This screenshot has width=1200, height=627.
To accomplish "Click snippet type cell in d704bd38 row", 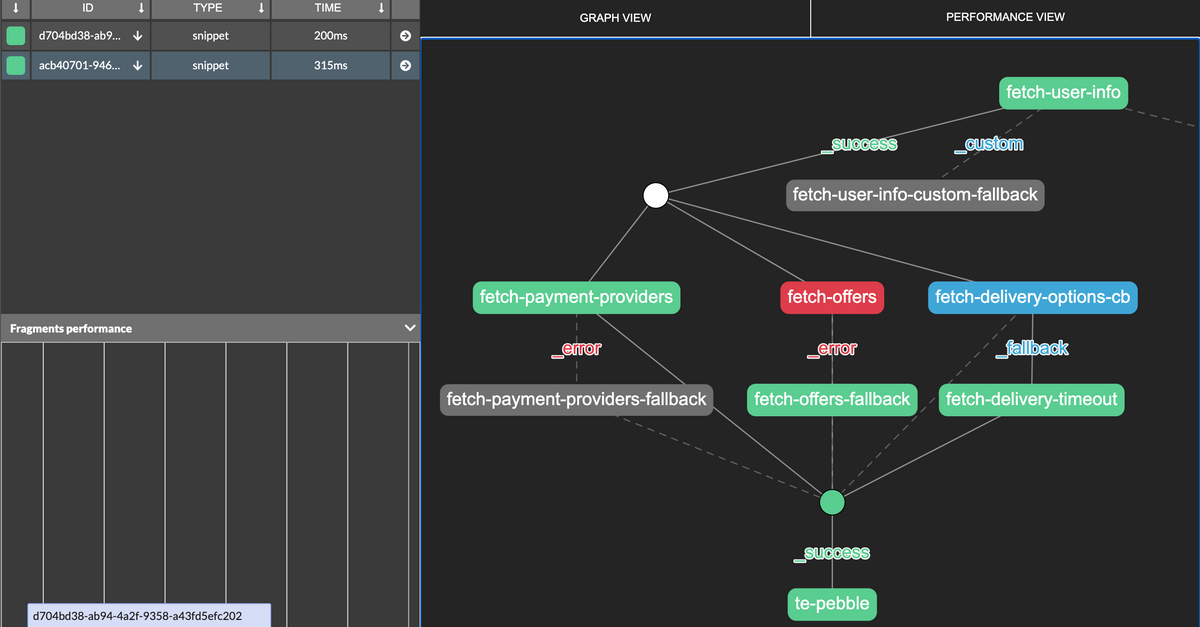I will click(211, 36).
